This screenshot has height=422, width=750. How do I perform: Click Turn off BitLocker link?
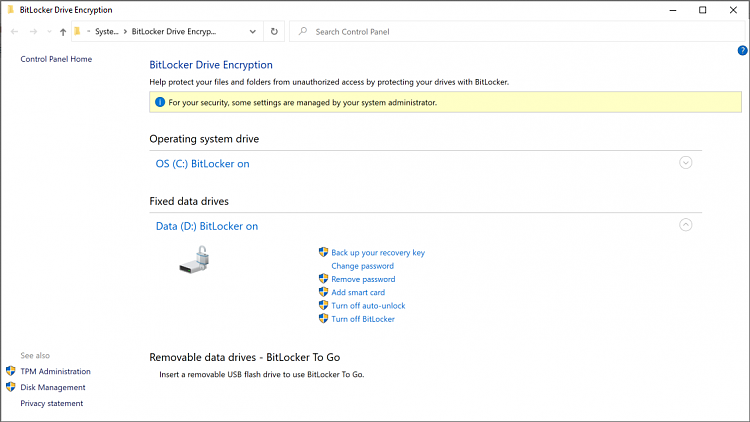pyautogui.click(x=363, y=319)
